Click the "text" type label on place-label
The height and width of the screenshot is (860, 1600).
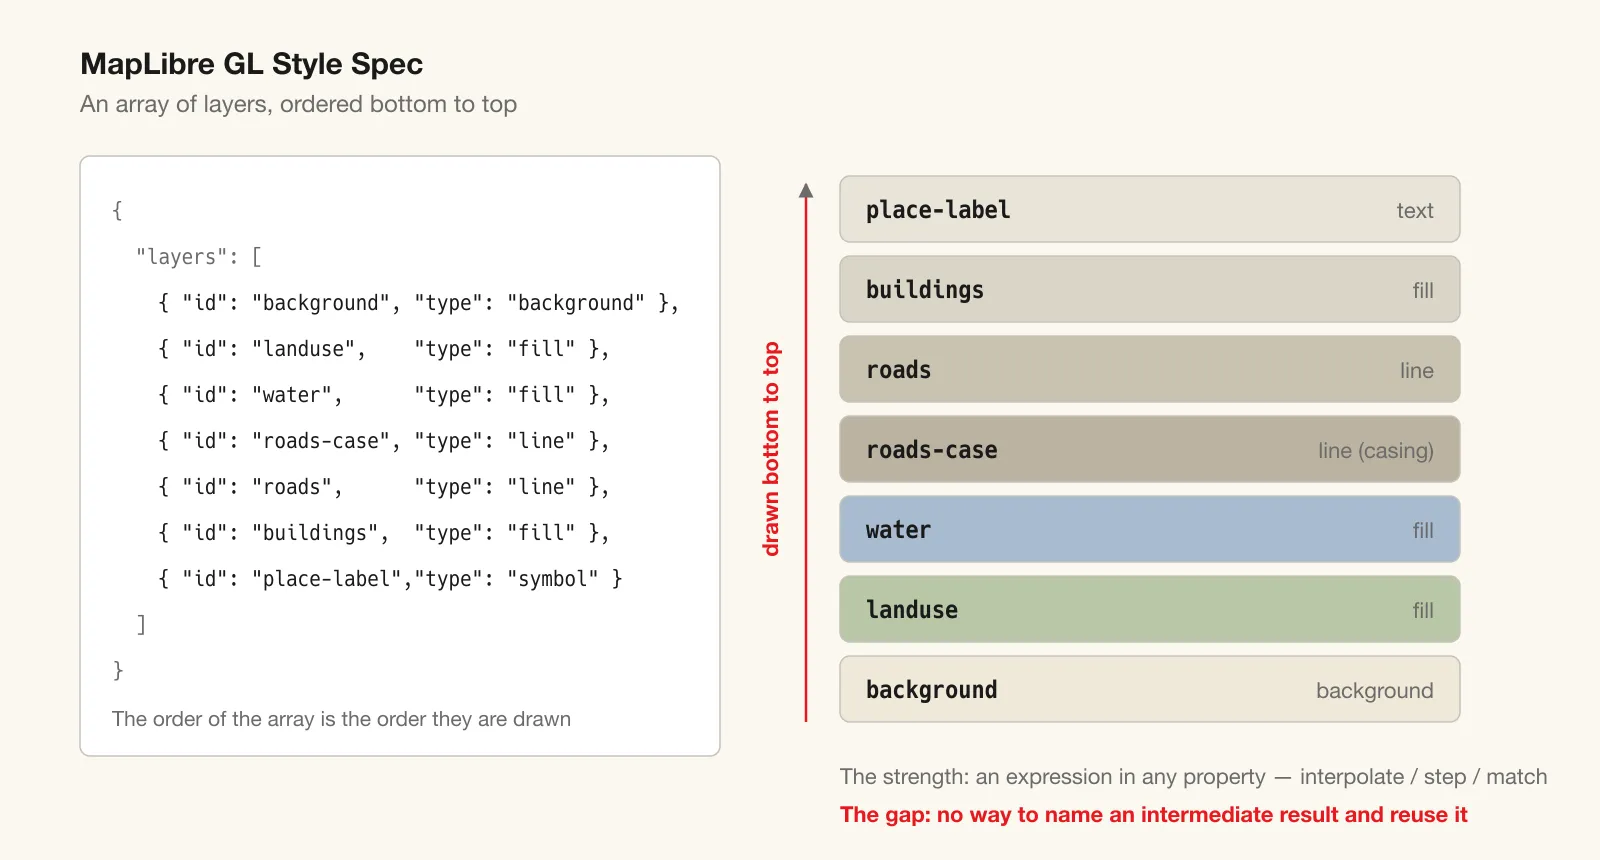(1415, 211)
